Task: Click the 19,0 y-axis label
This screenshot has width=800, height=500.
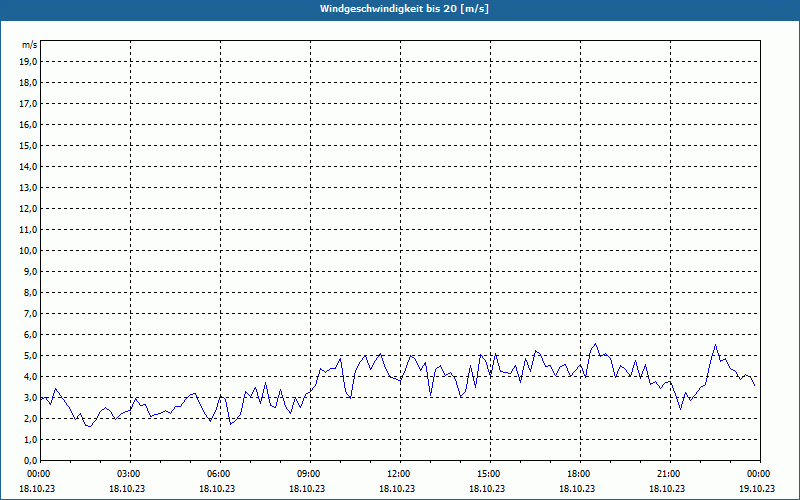Action: tap(28, 62)
